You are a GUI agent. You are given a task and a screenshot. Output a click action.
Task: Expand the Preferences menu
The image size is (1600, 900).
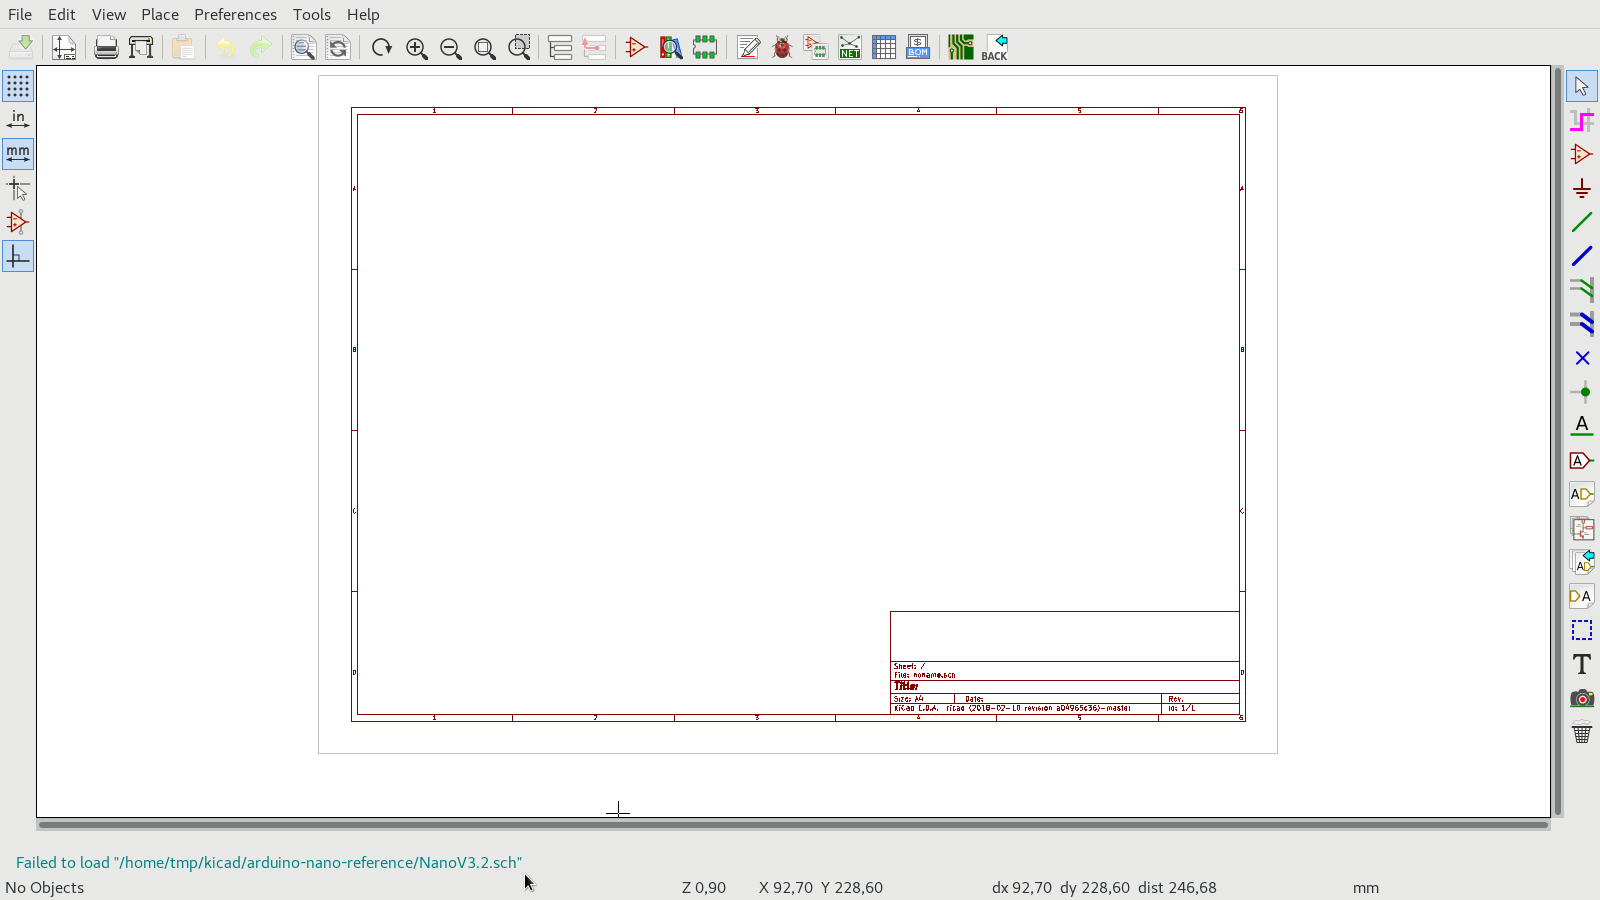235,14
